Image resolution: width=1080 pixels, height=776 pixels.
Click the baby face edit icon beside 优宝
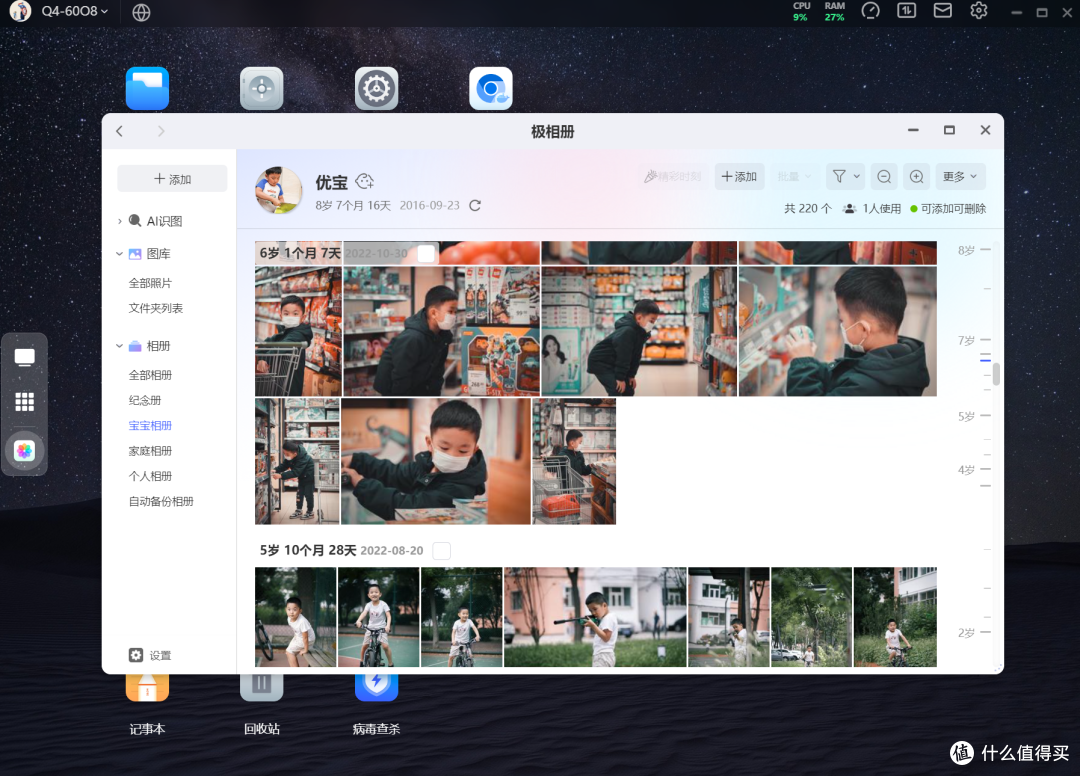[x=364, y=182]
